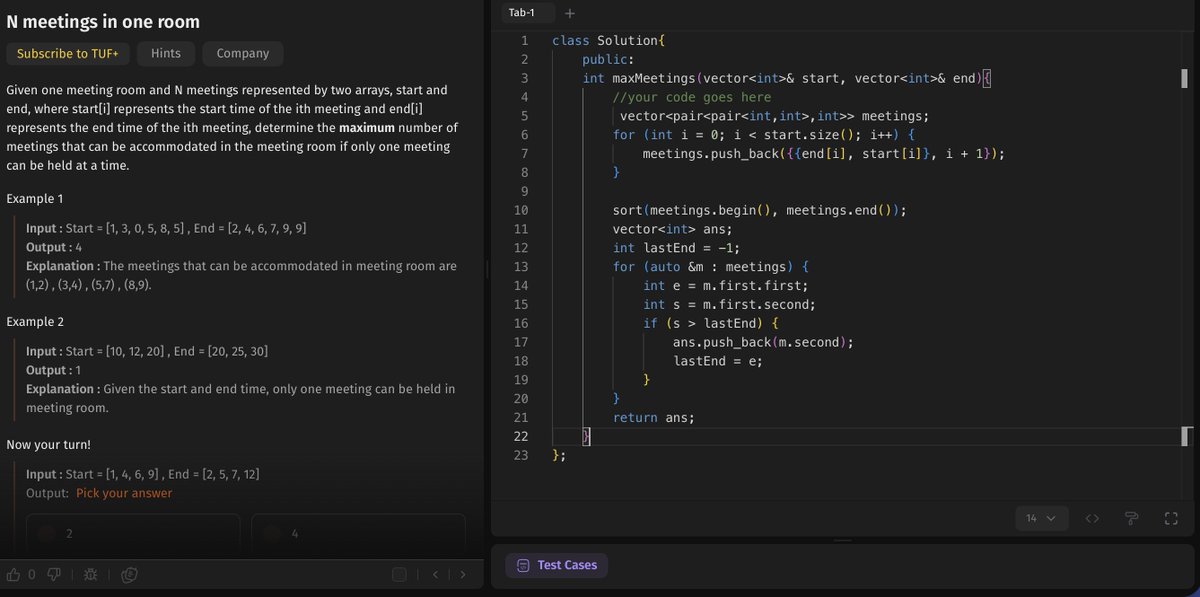The width and height of the screenshot is (1200, 597).
Task: Click the code brackets editor icon
Action: click(1092, 518)
